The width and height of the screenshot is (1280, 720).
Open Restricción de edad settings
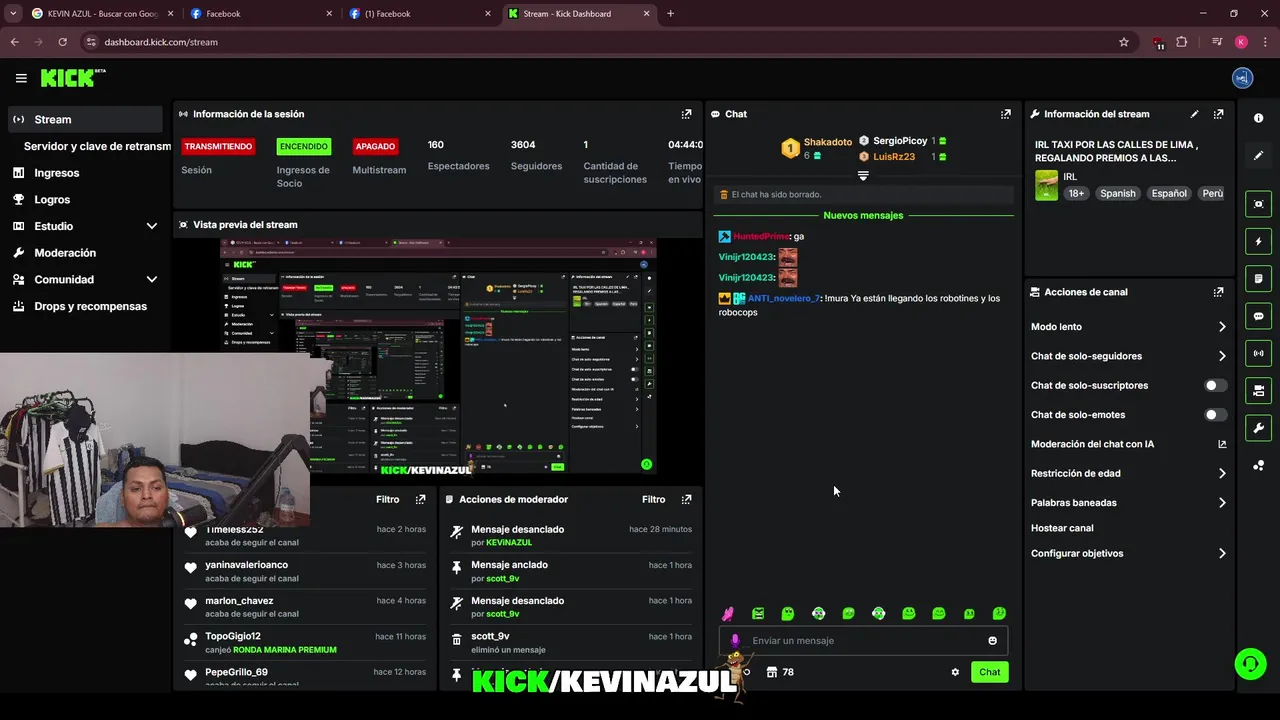[x=1128, y=473]
